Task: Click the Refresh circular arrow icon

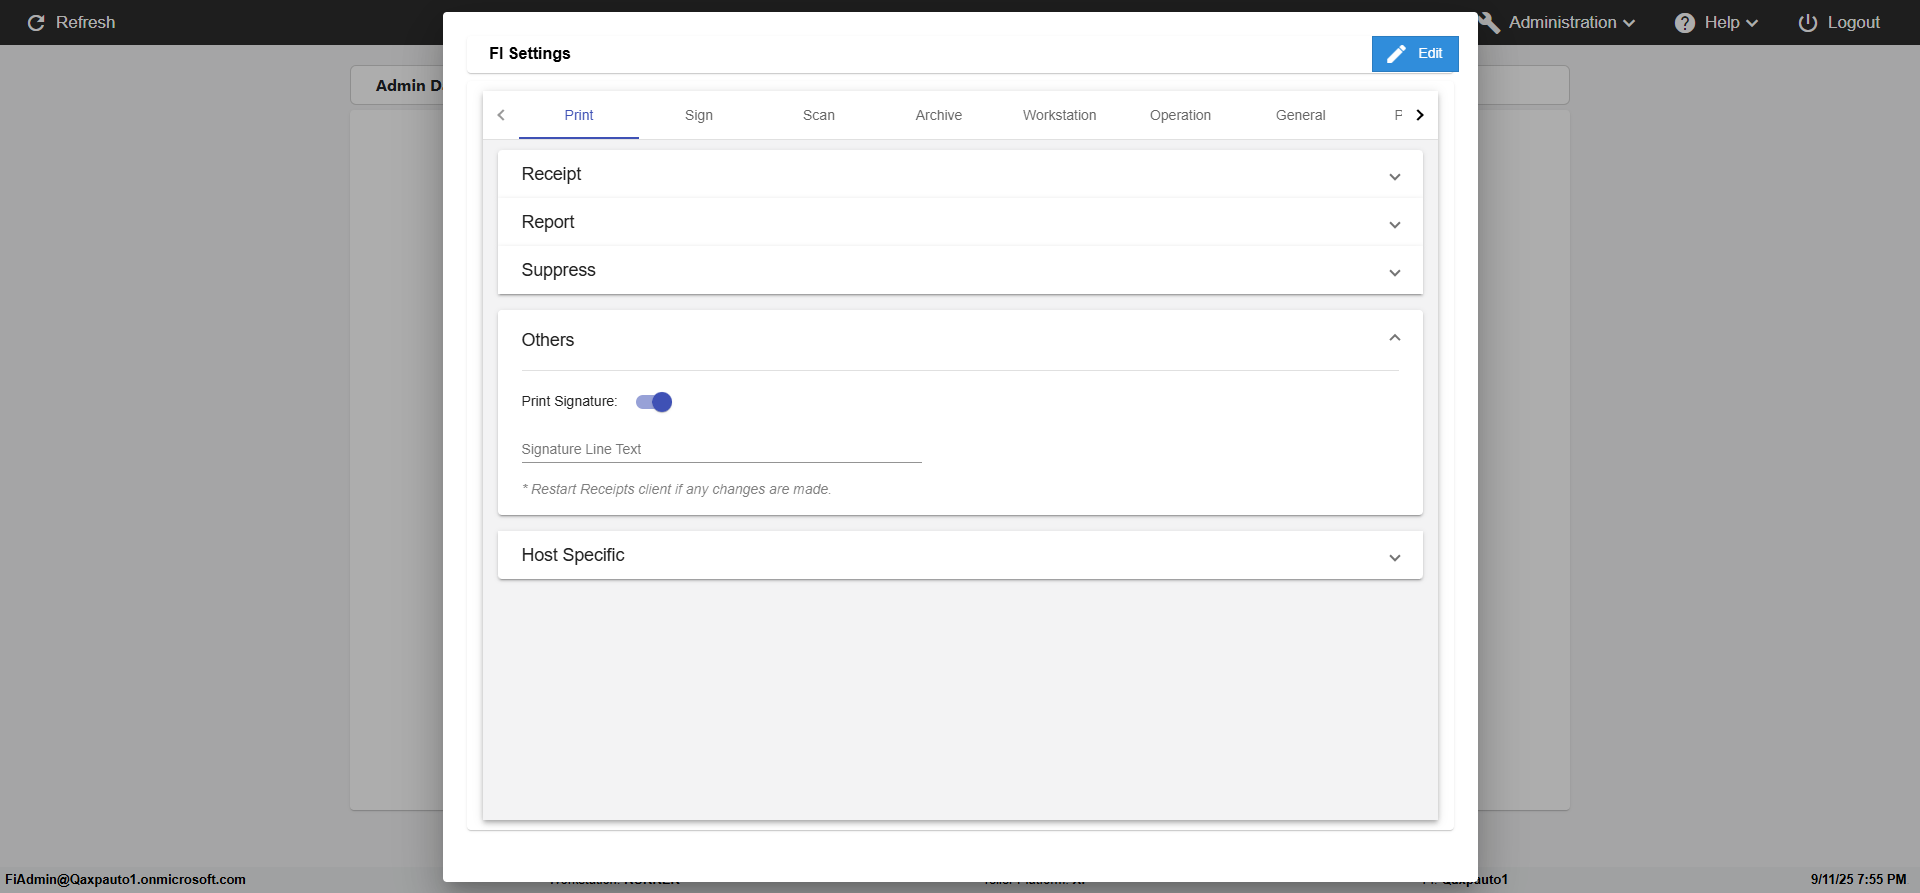Action: (36, 23)
